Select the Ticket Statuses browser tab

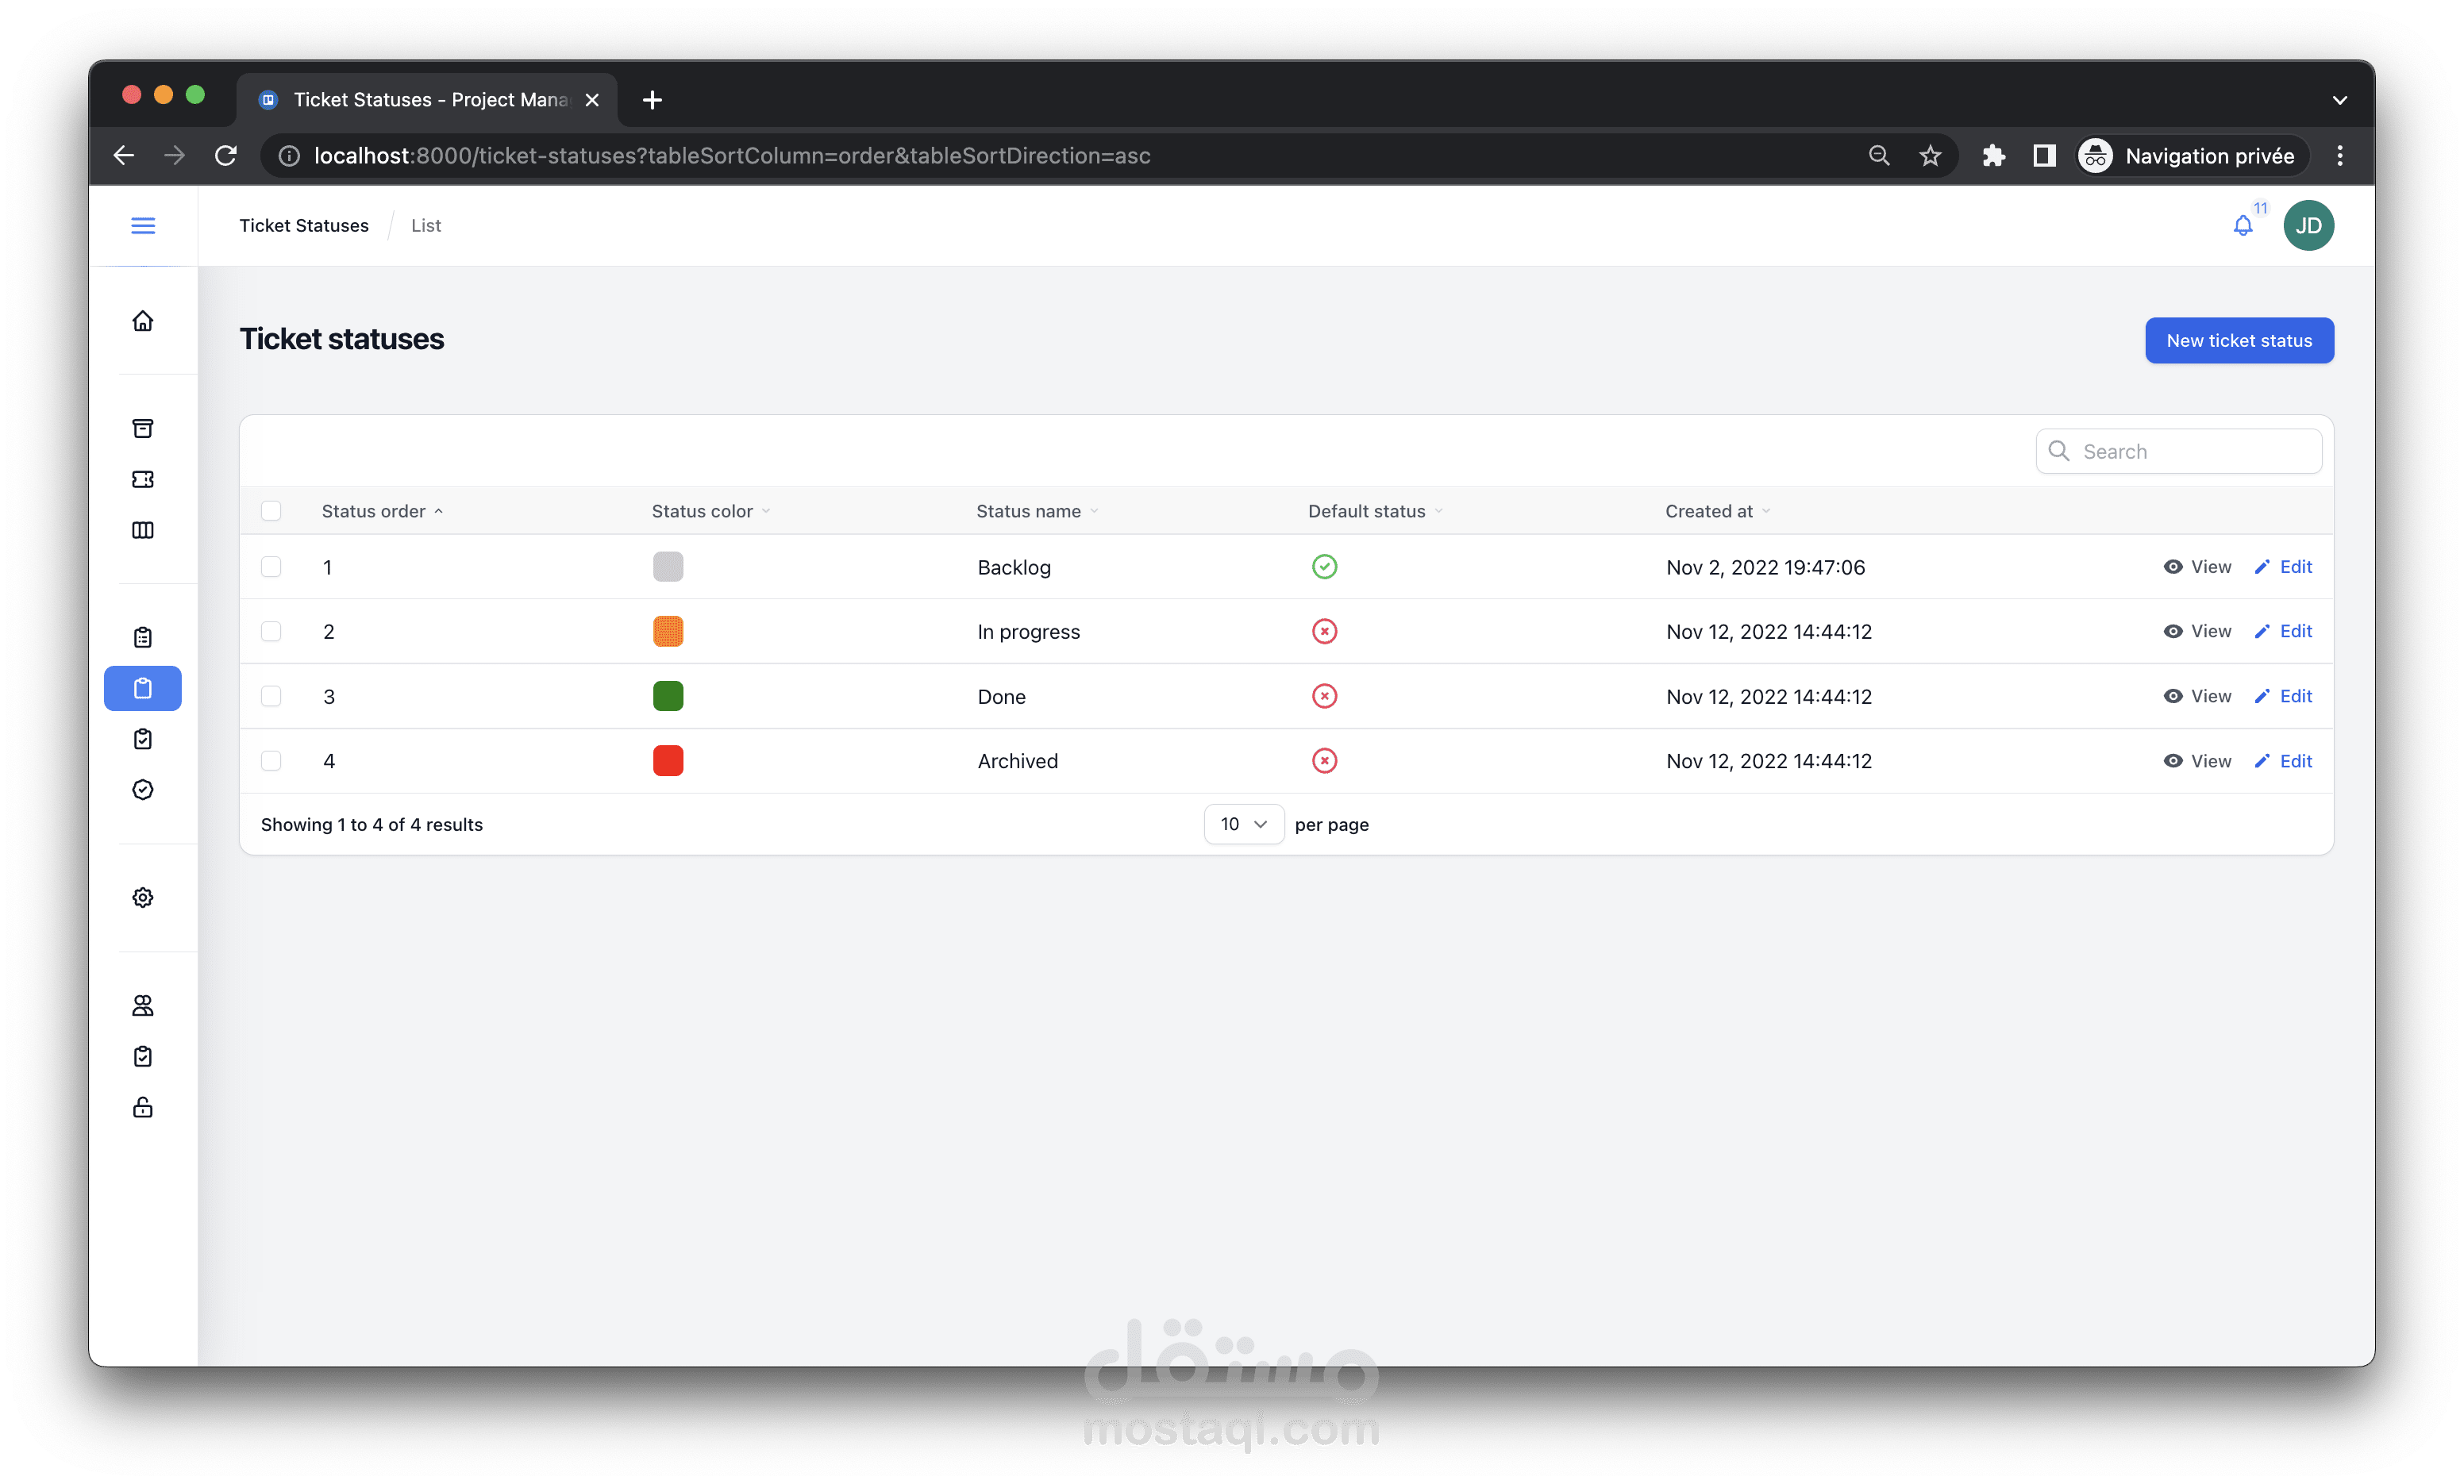click(x=428, y=99)
